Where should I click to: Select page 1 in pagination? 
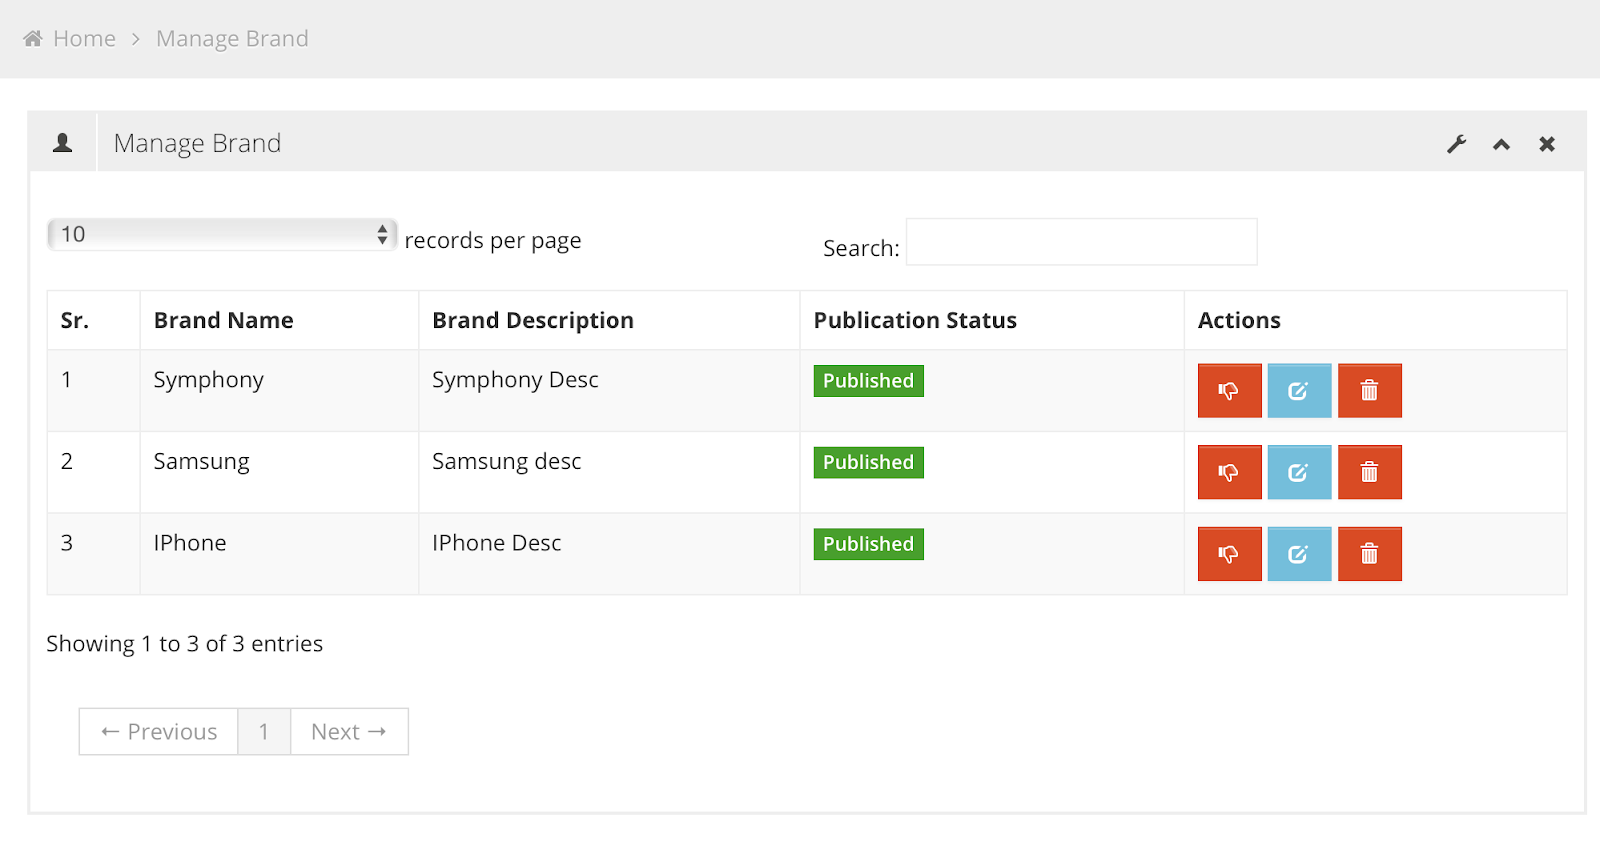pyautogui.click(x=264, y=732)
